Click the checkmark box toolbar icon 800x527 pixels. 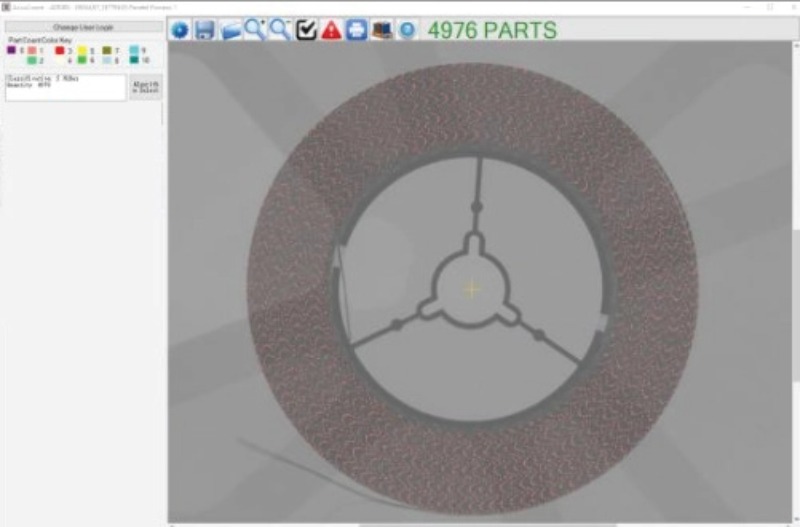(307, 30)
